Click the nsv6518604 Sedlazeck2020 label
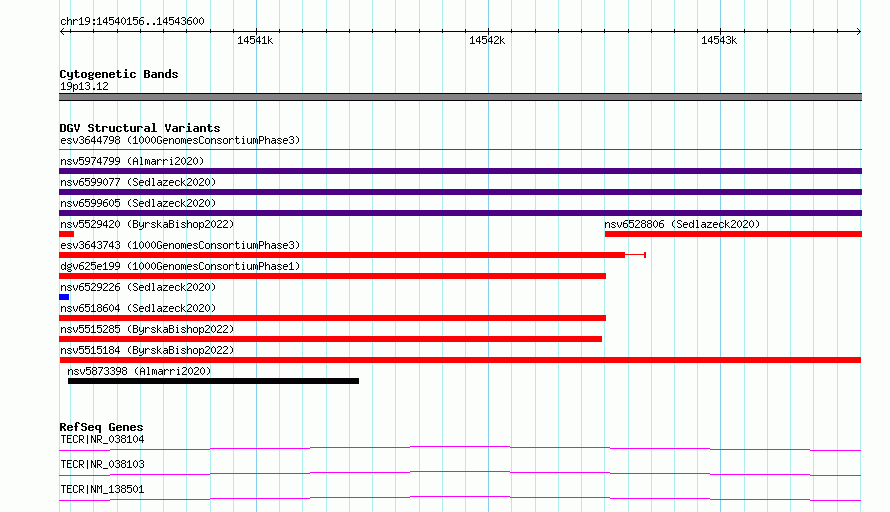890x512 pixels. [138, 308]
